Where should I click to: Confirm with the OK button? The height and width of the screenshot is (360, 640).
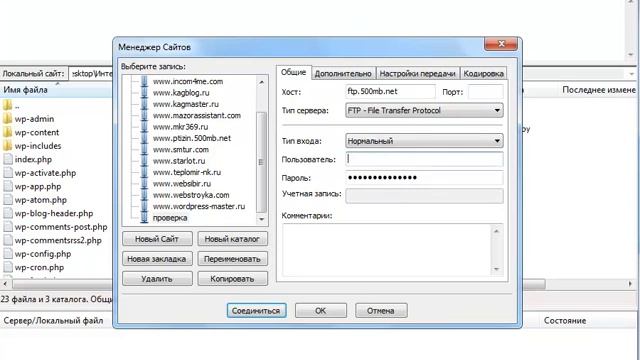(320, 311)
